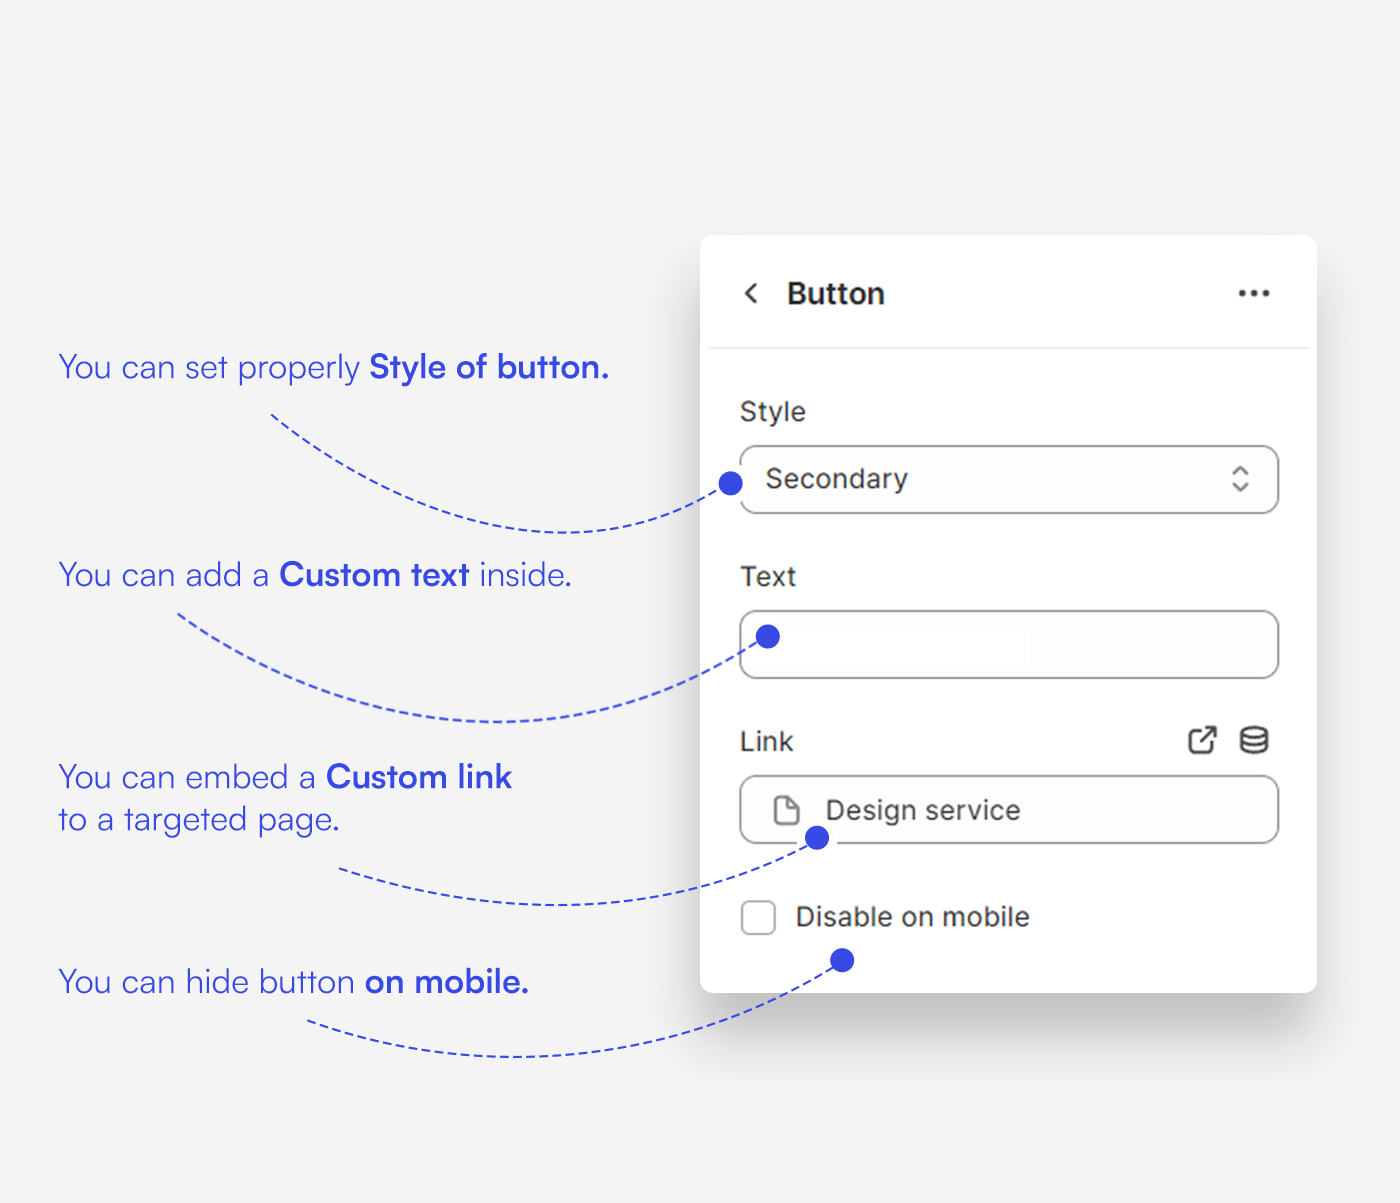Click the "Style of button." bold text
The image size is (1400, 1203).
pyautogui.click(x=489, y=368)
